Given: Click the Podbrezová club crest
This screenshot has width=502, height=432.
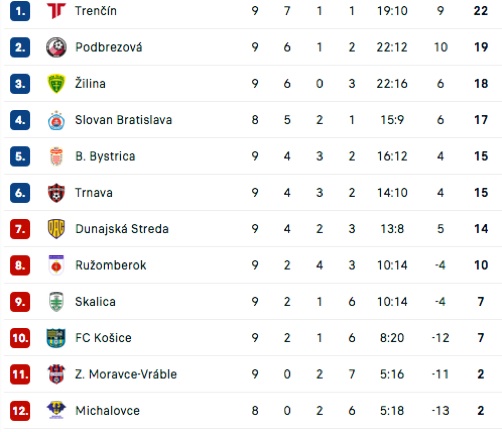Looking at the screenshot, I should pyautogui.click(x=56, y=47).
